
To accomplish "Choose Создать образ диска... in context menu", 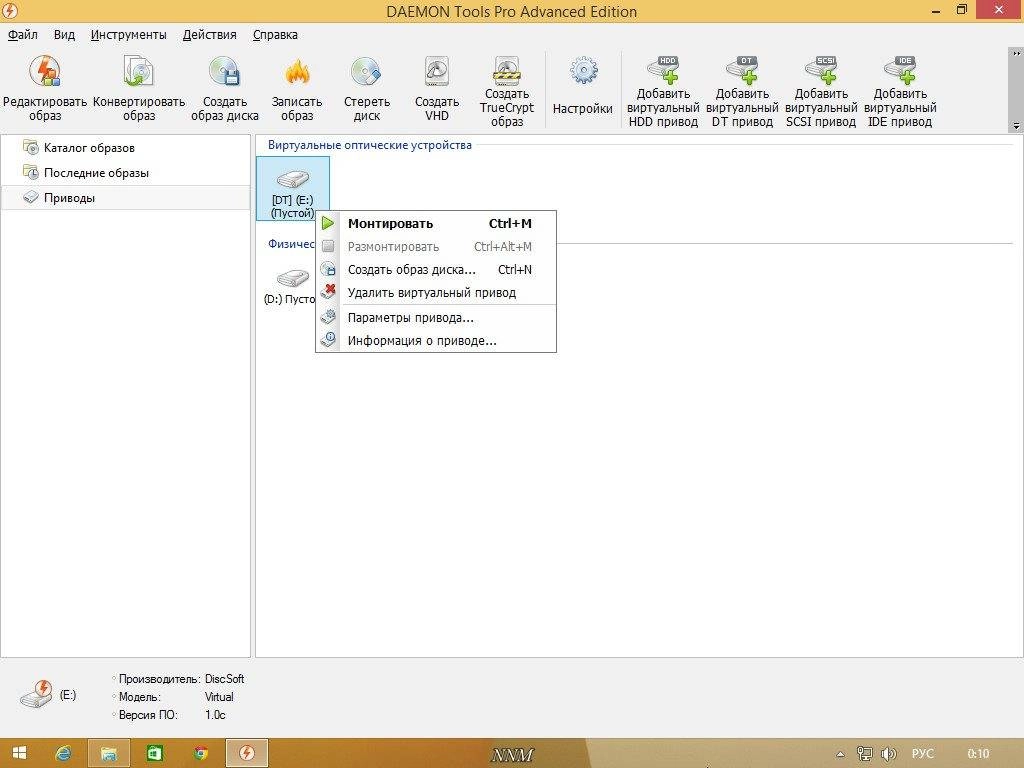I will (436, 270).
